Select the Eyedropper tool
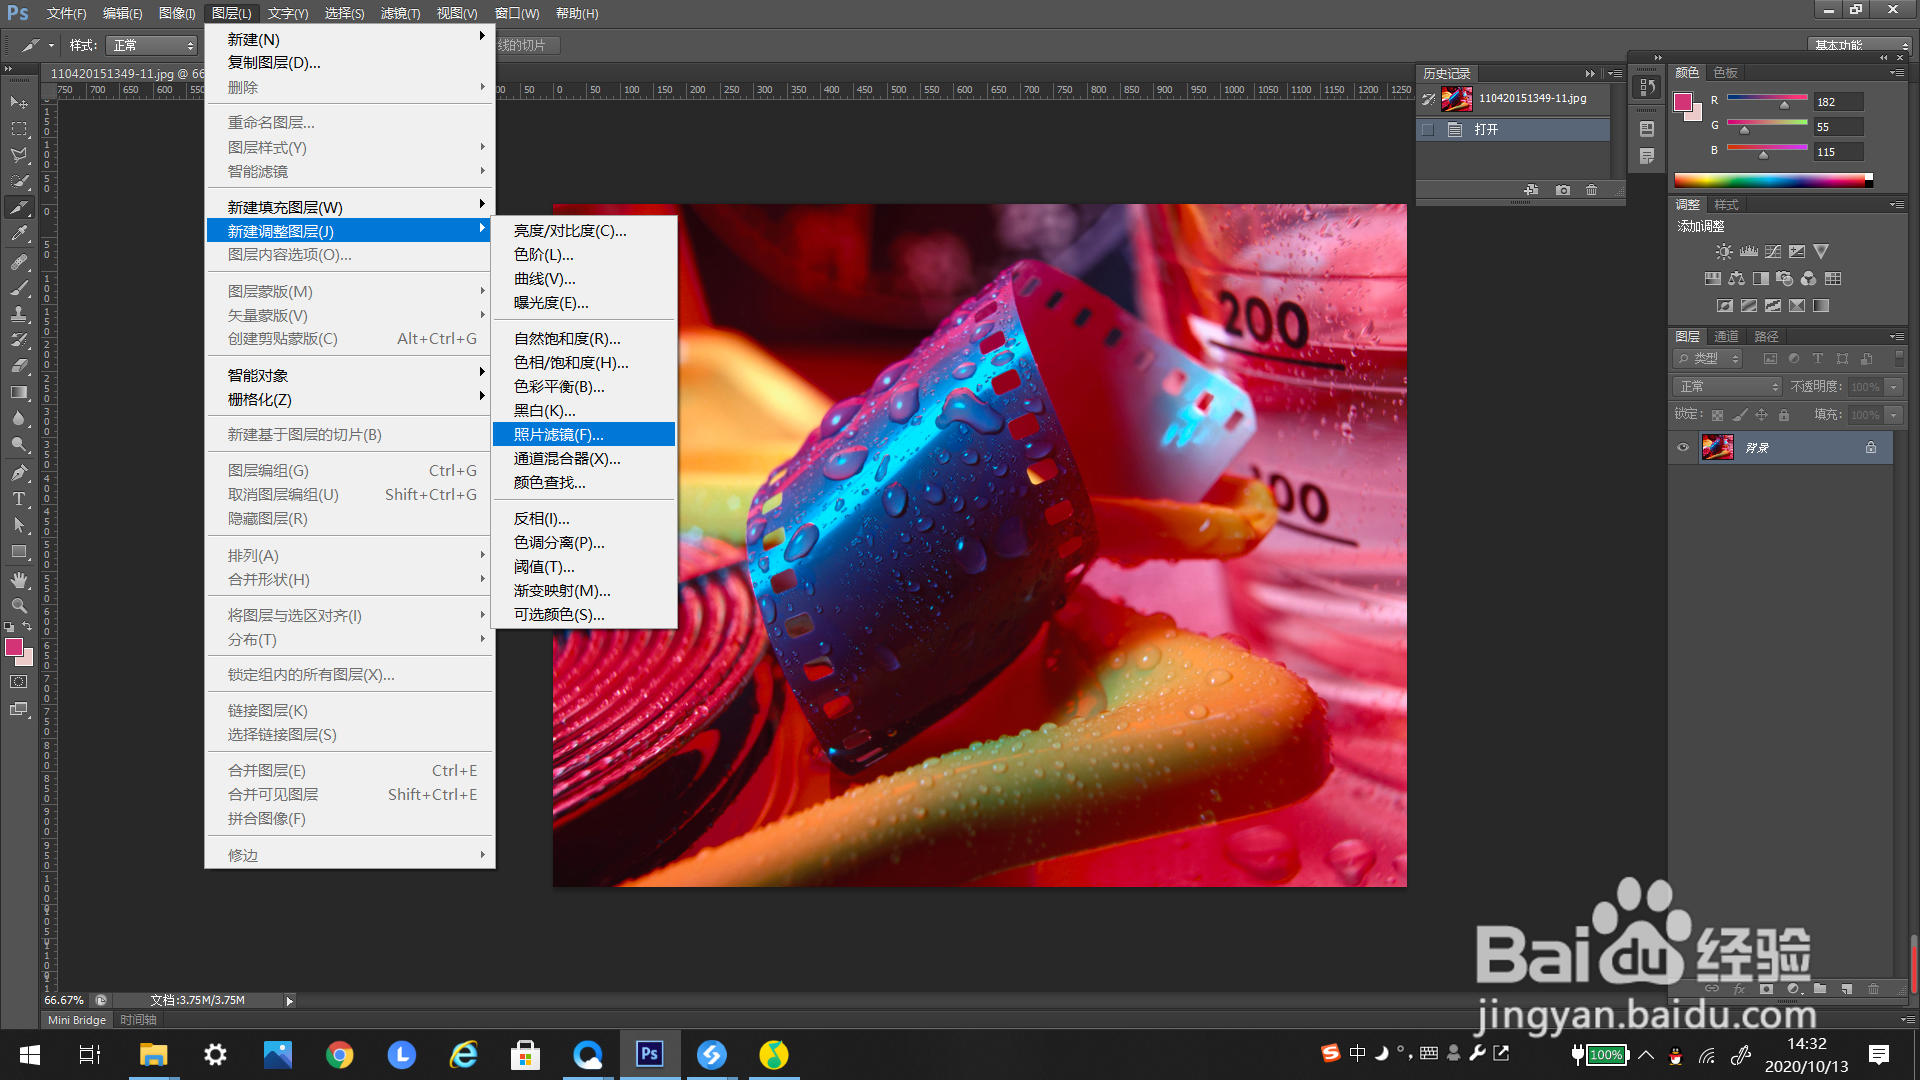 [19, 234]
